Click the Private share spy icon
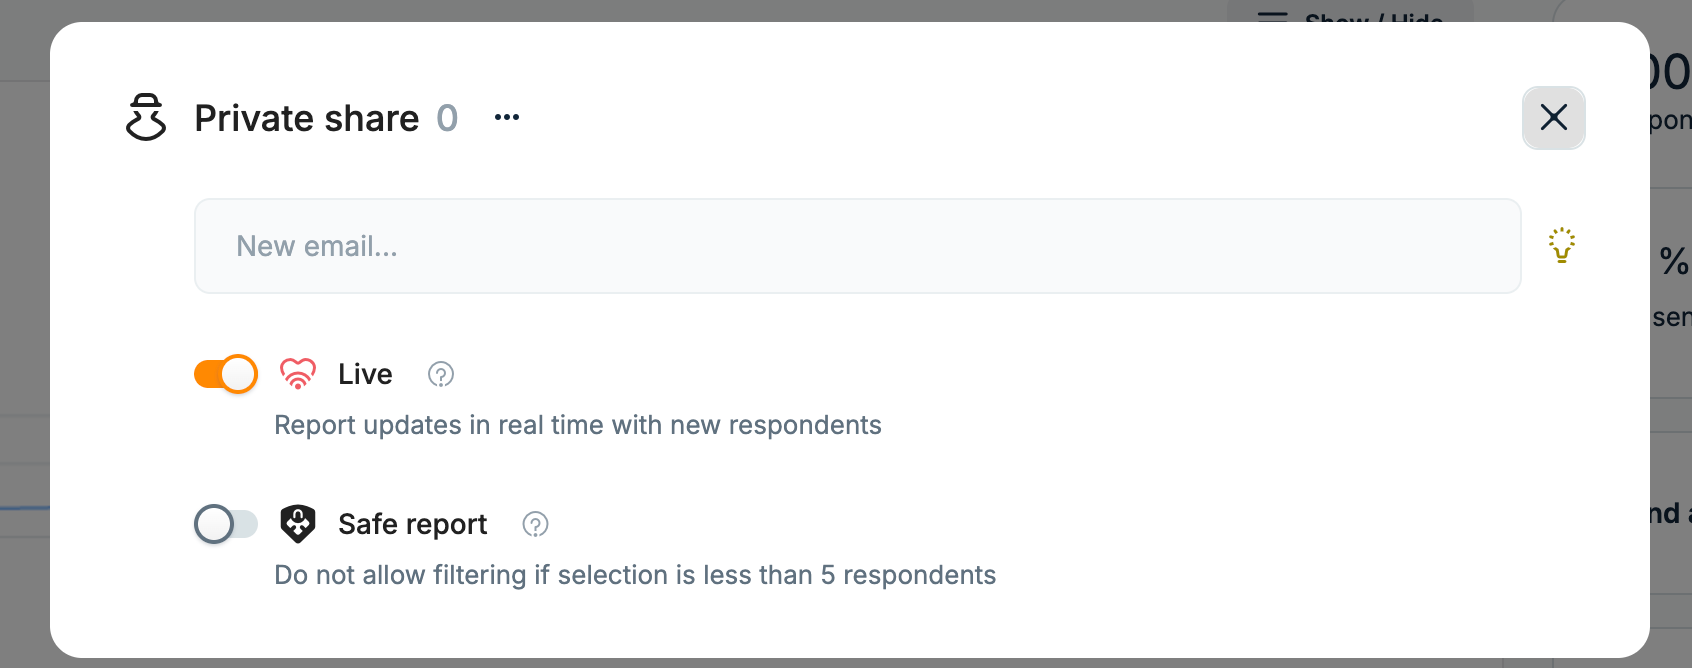 [x=146, y=118]
